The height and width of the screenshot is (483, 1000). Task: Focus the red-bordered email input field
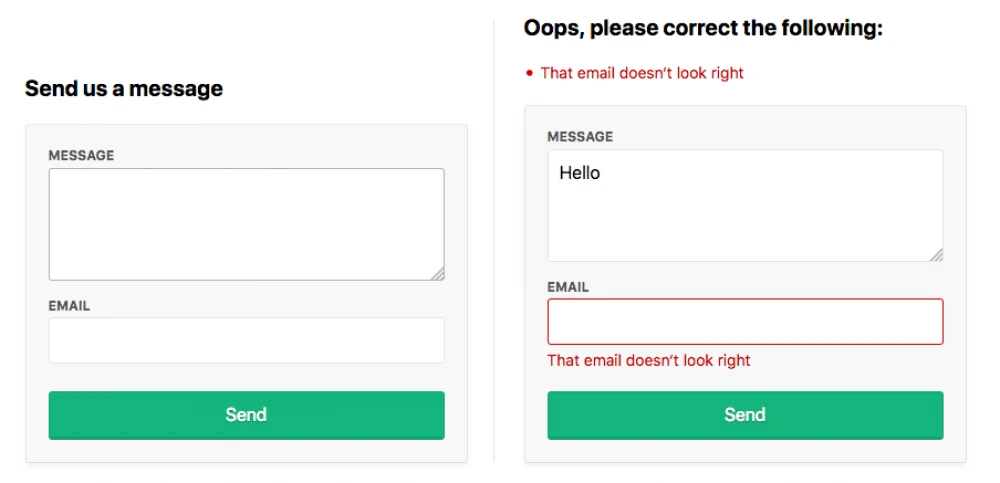[x=745, y=322]
